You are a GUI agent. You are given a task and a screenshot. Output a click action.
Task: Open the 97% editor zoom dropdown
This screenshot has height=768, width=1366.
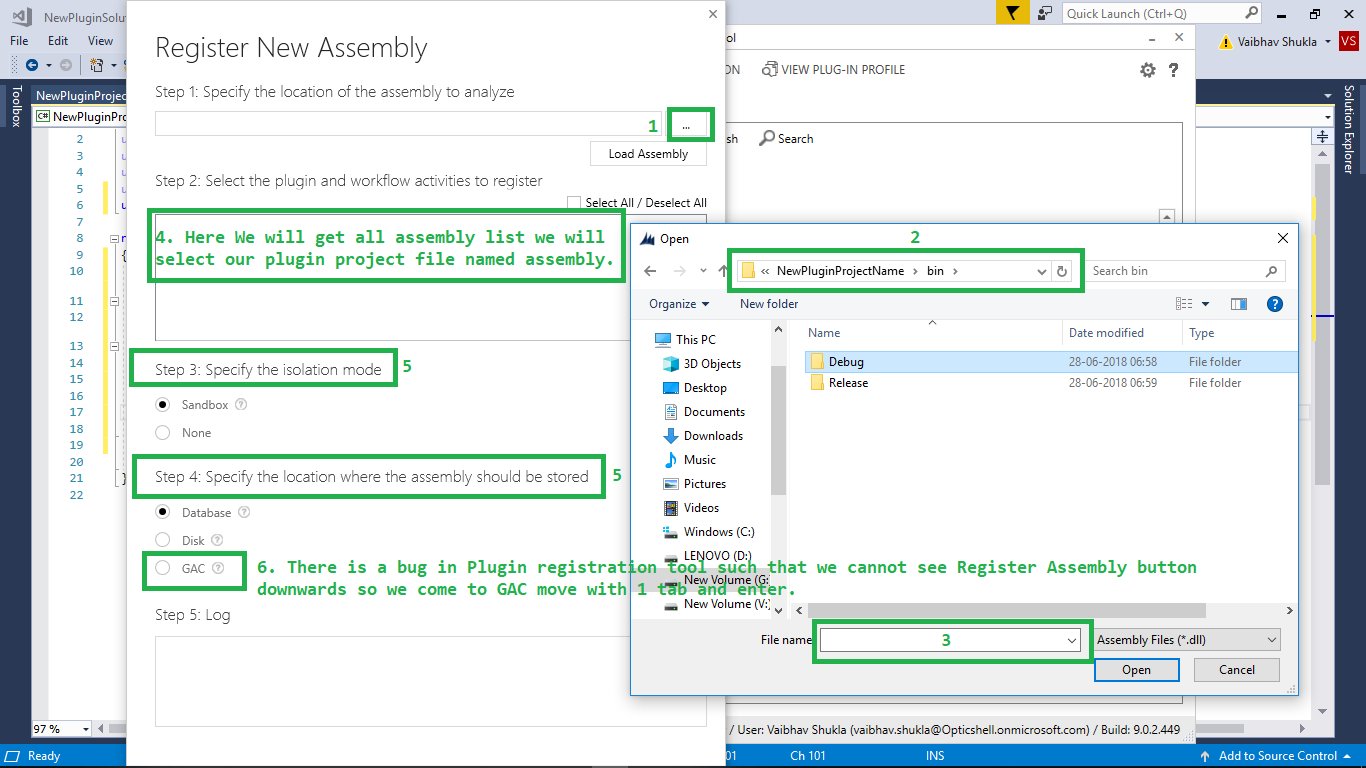click(58, 728)
